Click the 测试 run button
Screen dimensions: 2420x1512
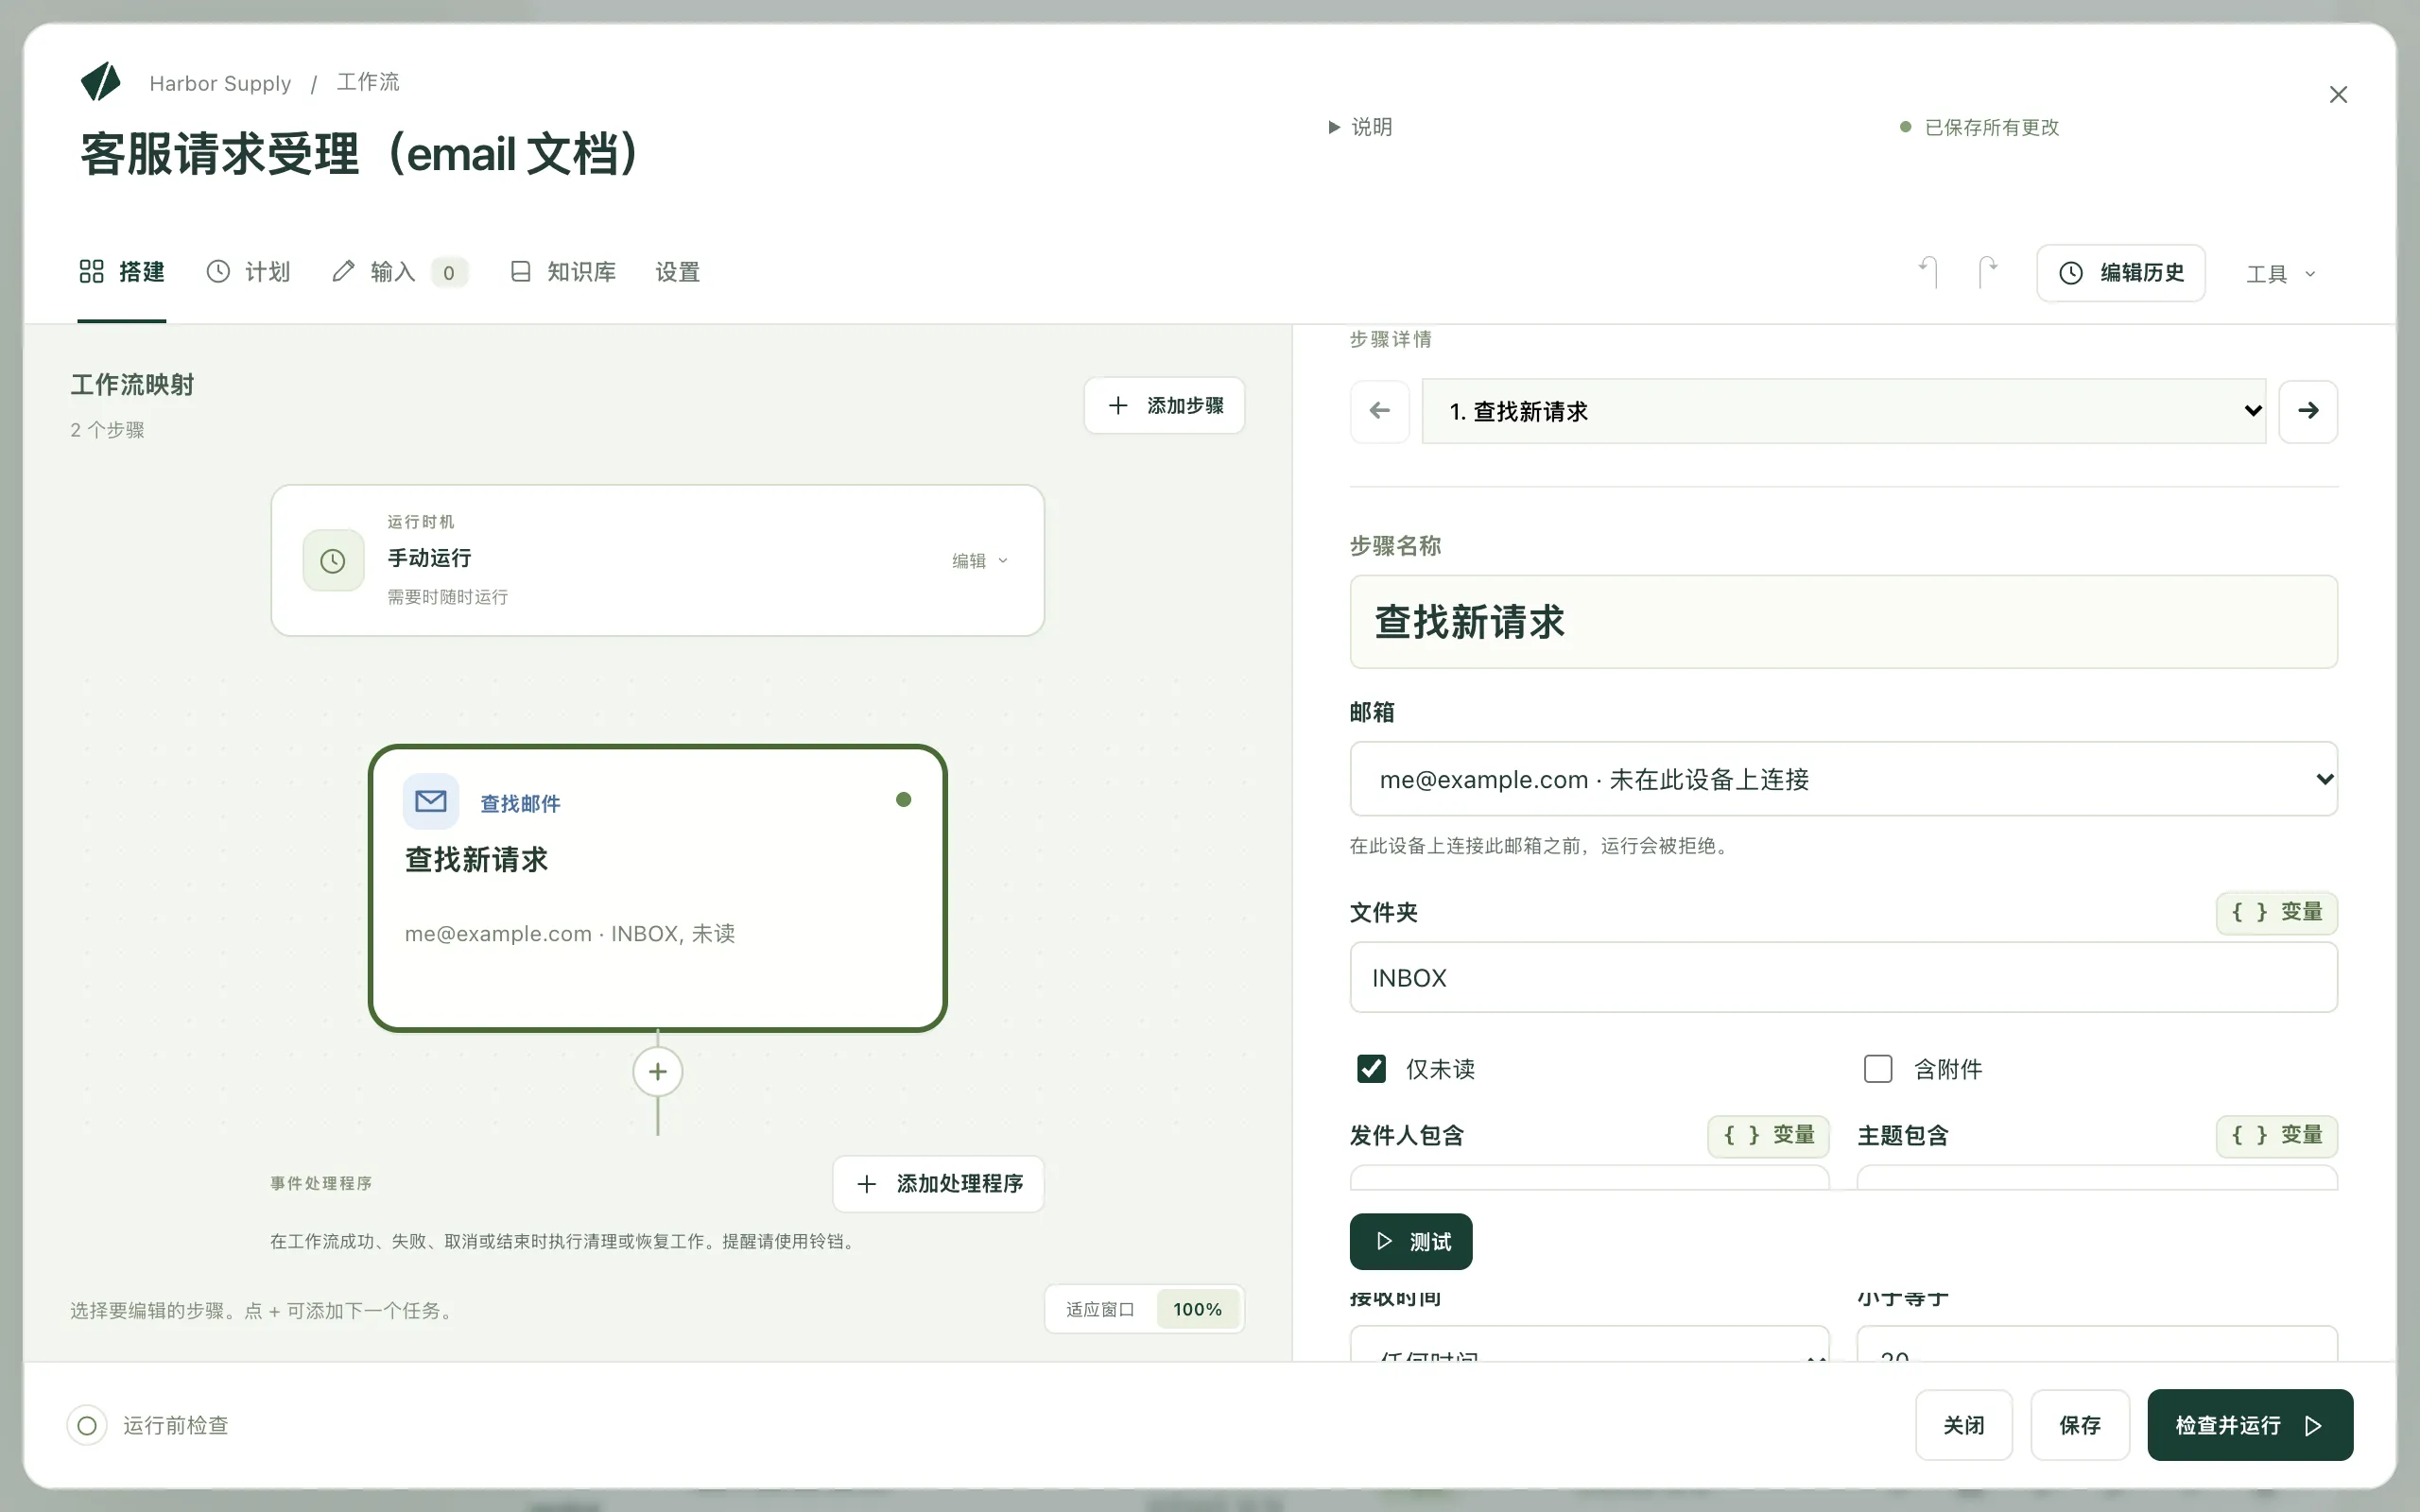click(x=1411, y=1241)
